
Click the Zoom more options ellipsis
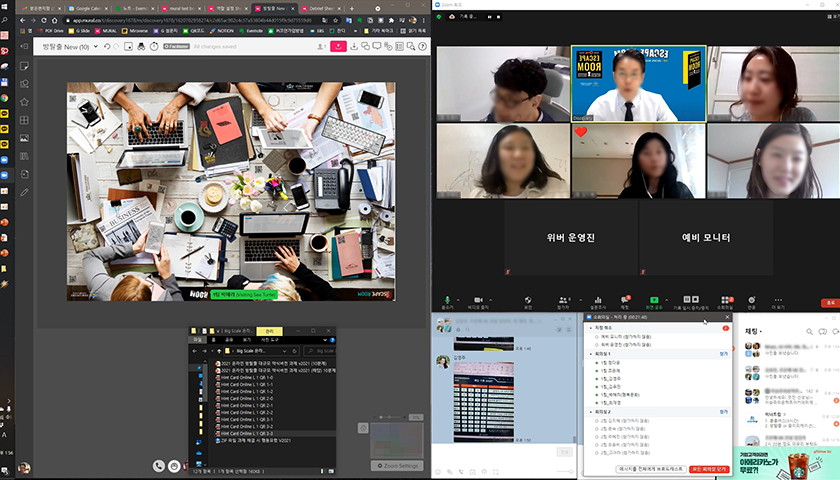pos(778,300)
